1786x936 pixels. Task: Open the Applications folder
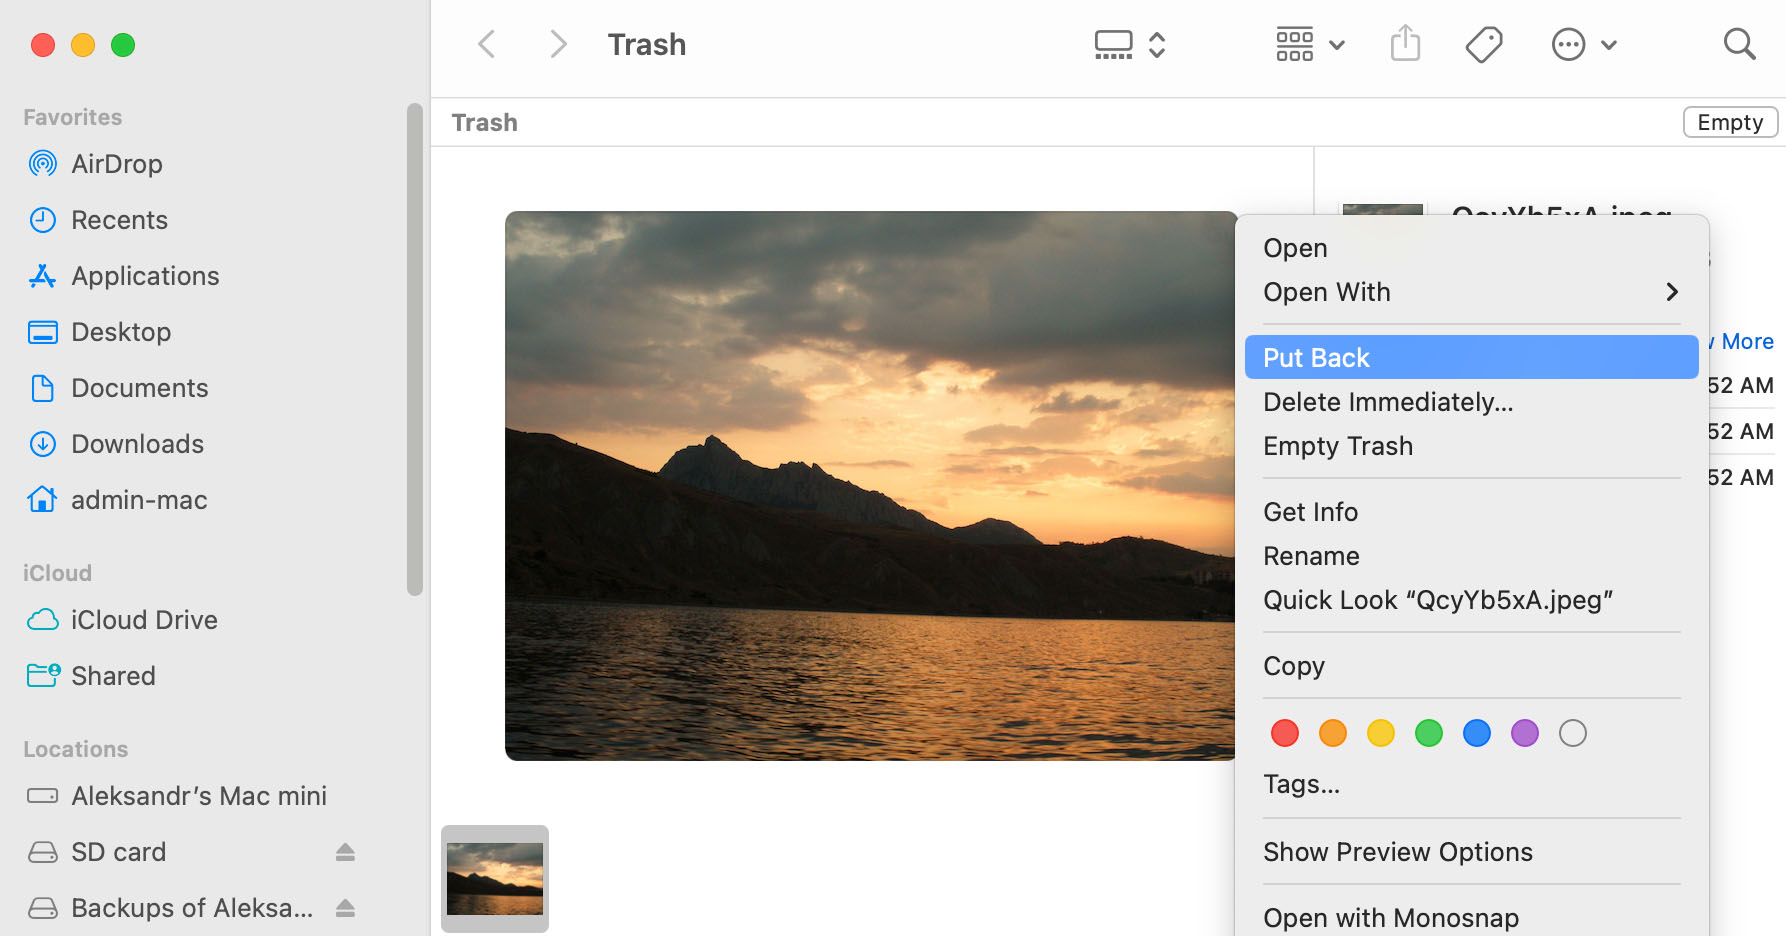tap(145, 275)
